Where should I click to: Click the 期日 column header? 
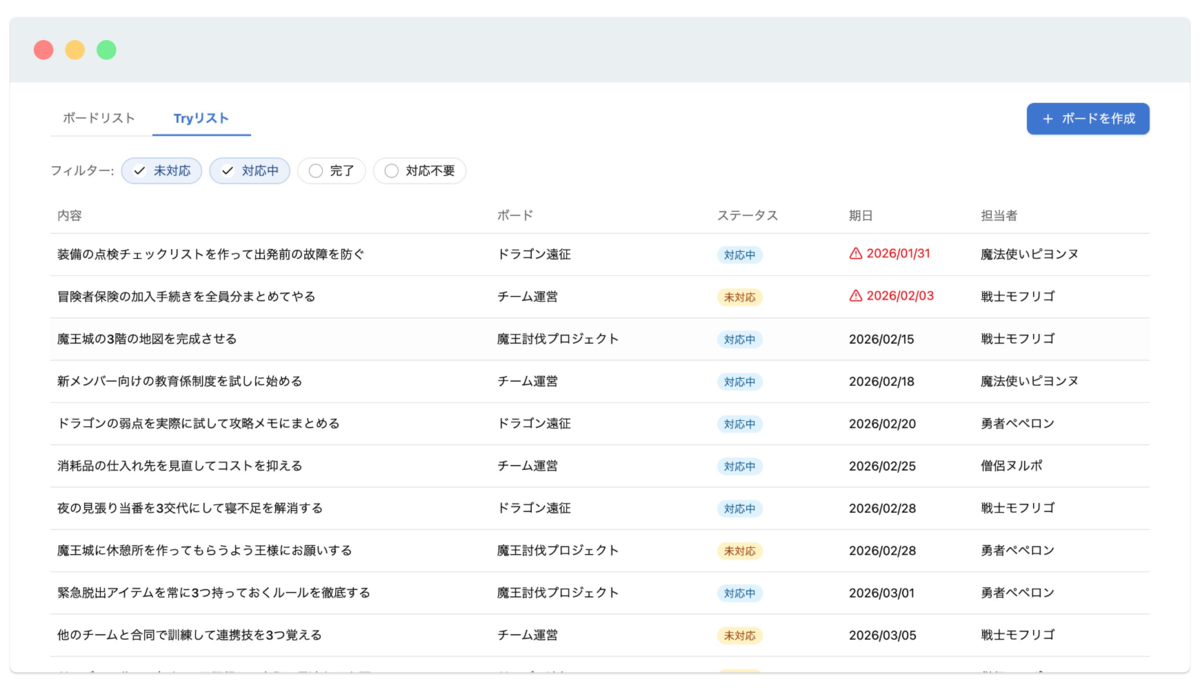pyautogui.click(x=861, y=215)
